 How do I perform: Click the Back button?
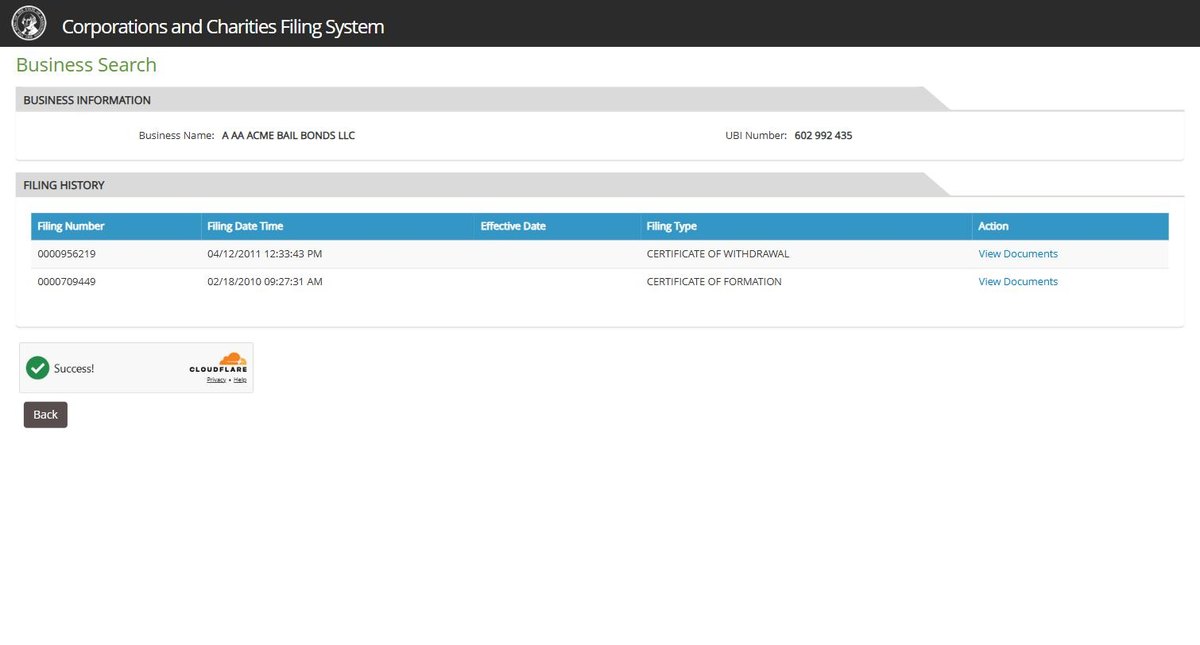click(45, 415)
